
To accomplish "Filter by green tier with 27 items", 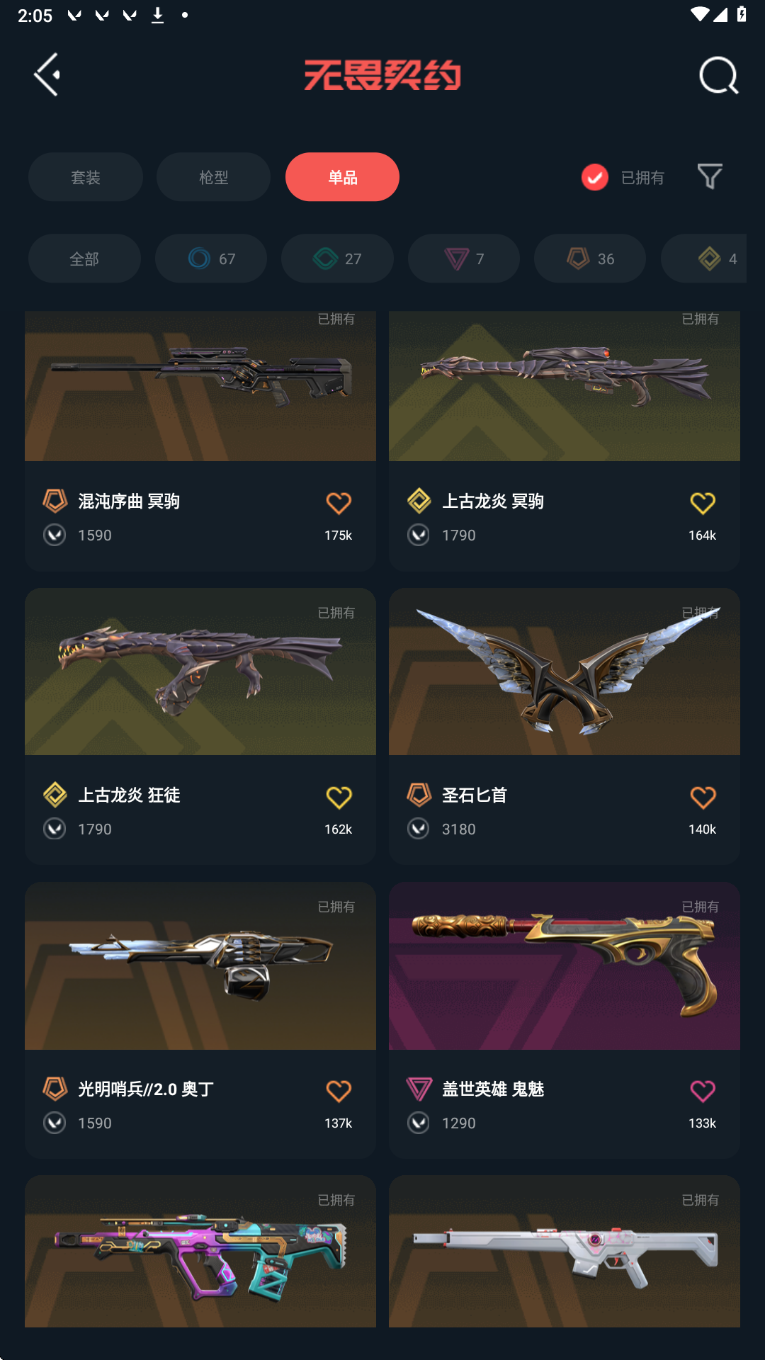I will 337,259.
